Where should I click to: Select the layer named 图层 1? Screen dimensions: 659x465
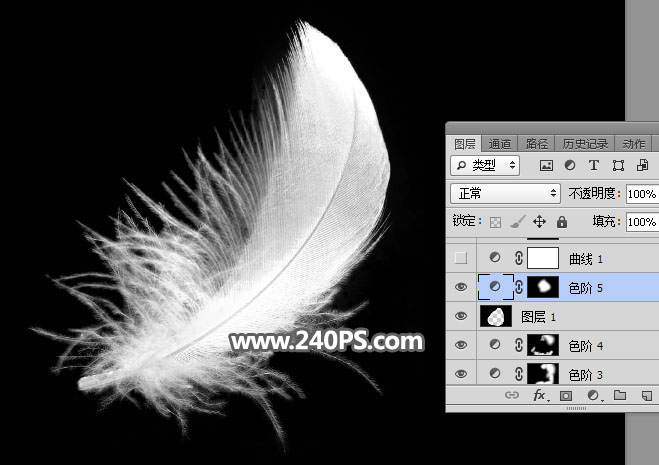point(538,317)
